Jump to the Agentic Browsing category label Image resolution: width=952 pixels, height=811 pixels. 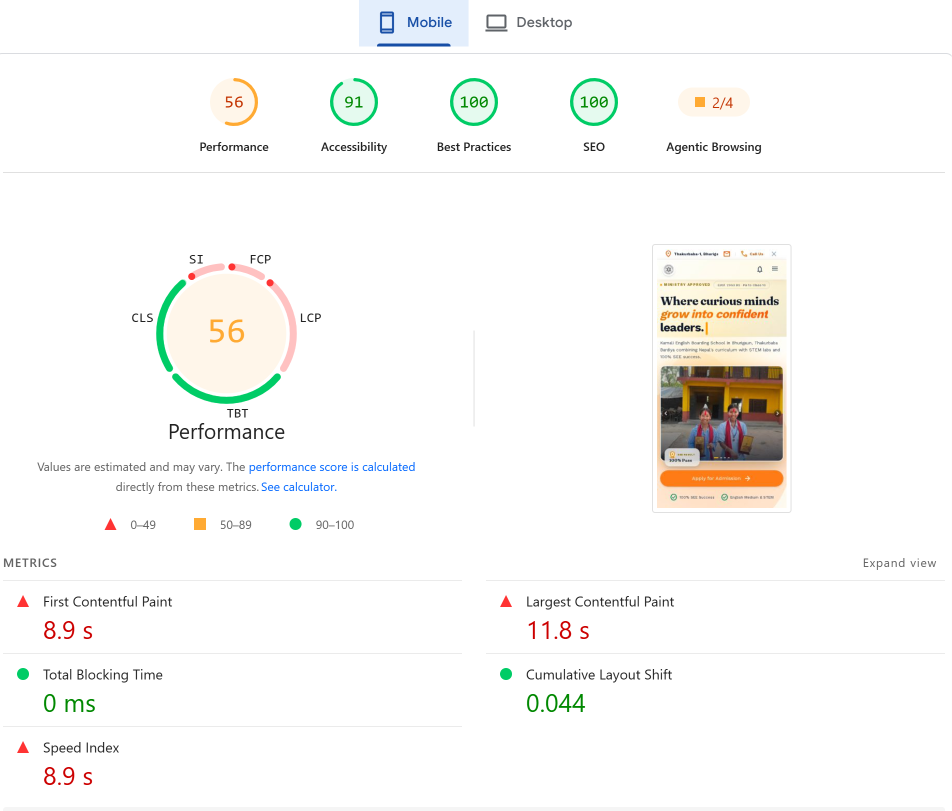tap(713, 147)
